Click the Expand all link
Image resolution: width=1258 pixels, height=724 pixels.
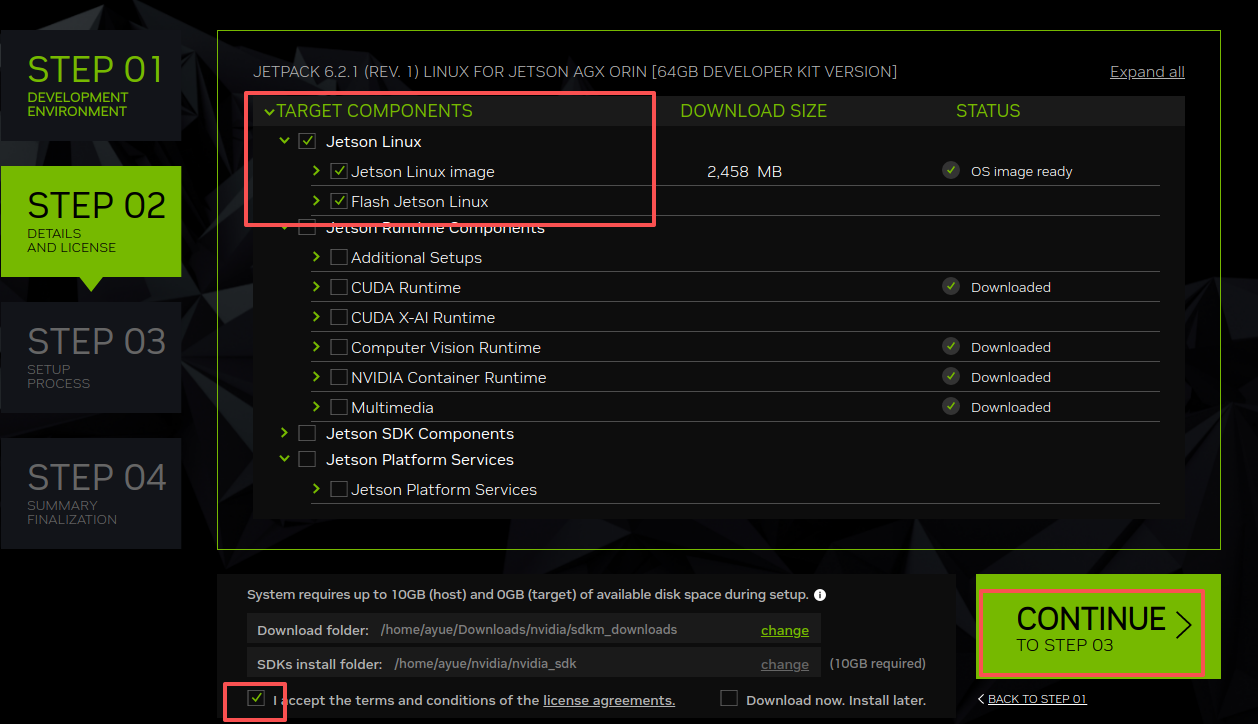click(x=1147, y=72)
